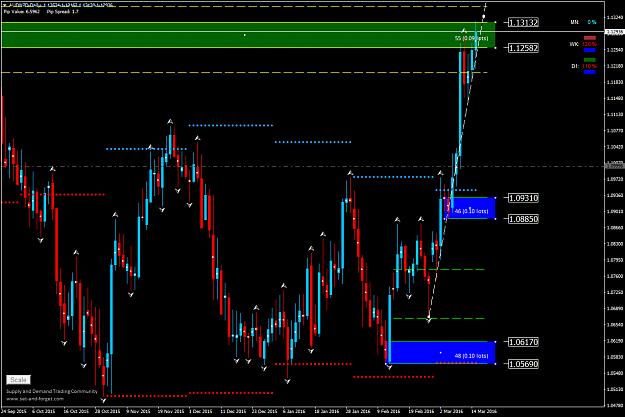Click the green zone's 55 (0.09 lots) label

472,38
